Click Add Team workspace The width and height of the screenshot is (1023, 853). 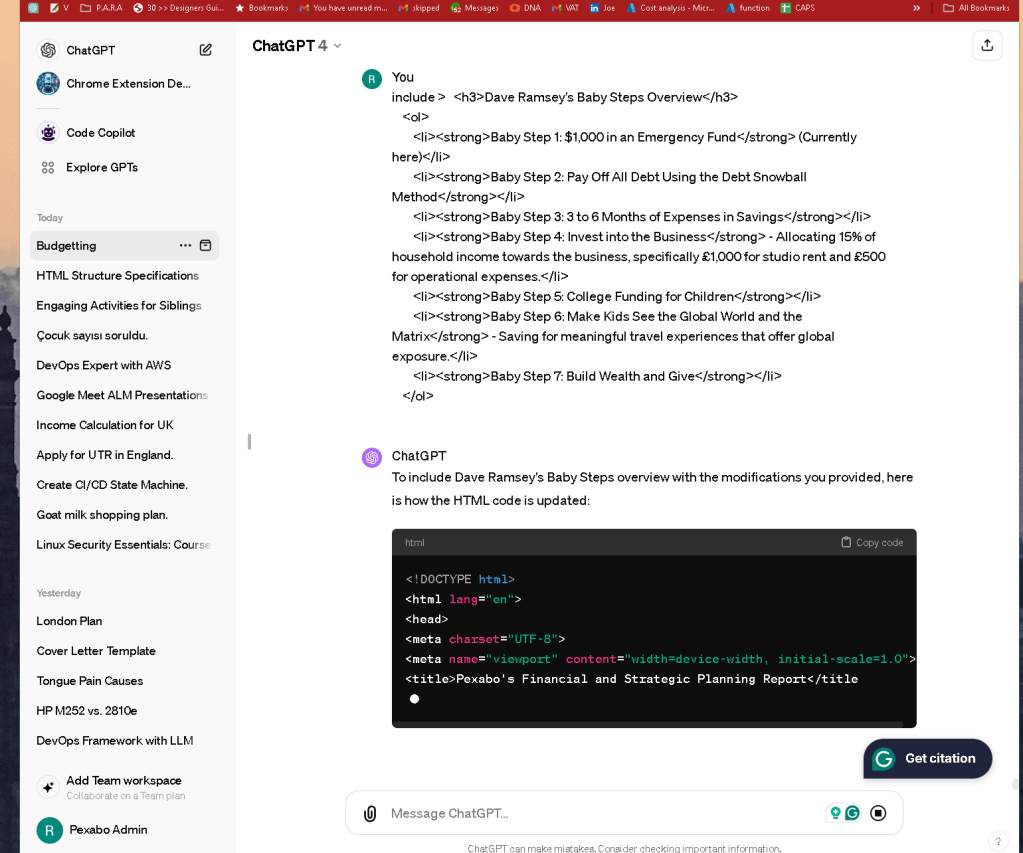[x=124, y=787]
